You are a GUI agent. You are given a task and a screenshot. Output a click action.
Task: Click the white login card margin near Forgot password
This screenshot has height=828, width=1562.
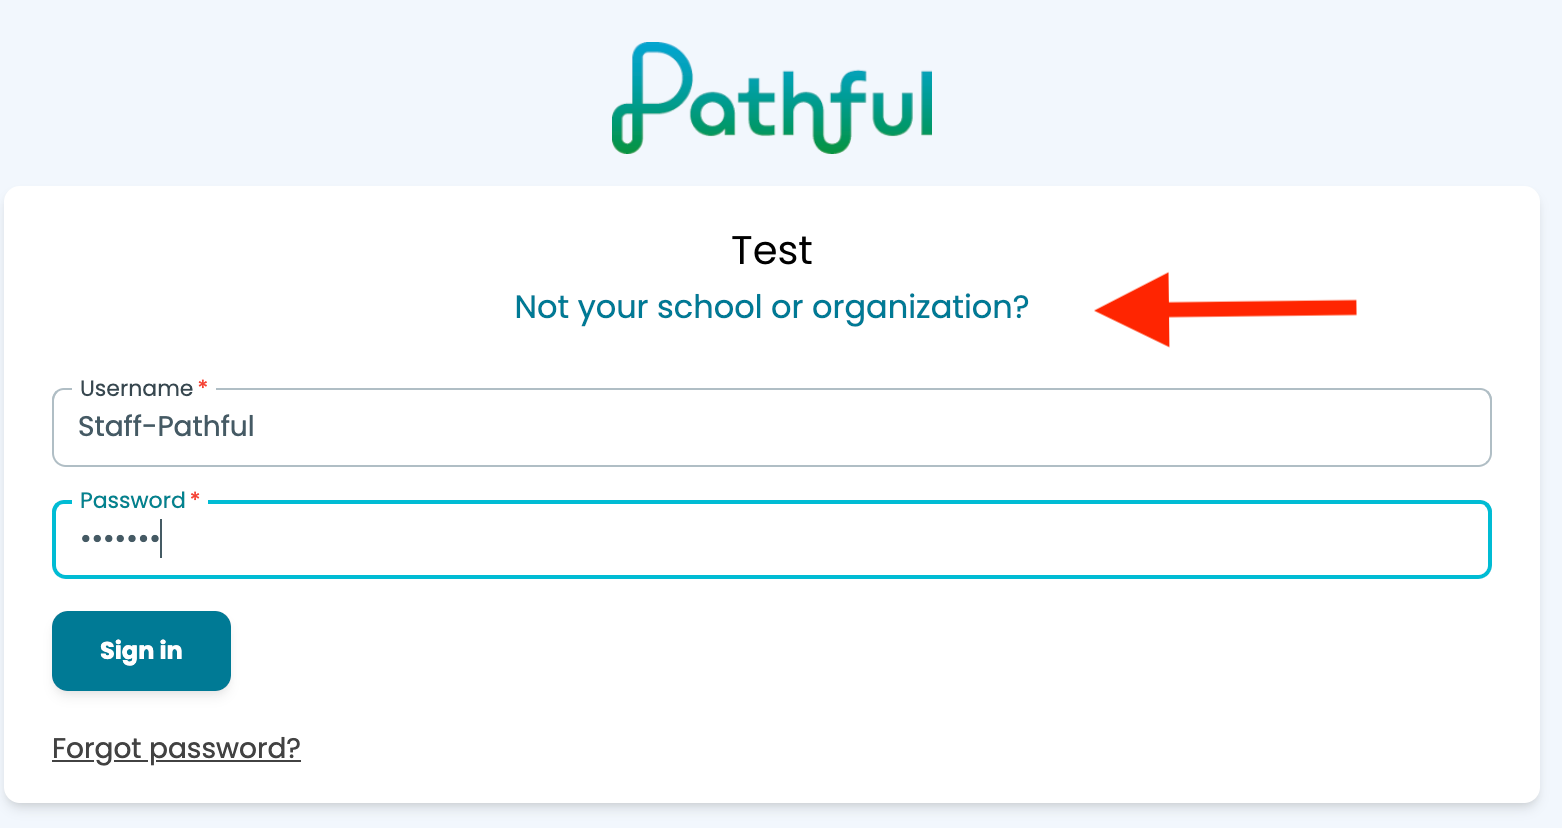pyautogui.click(x=800, y=748)
